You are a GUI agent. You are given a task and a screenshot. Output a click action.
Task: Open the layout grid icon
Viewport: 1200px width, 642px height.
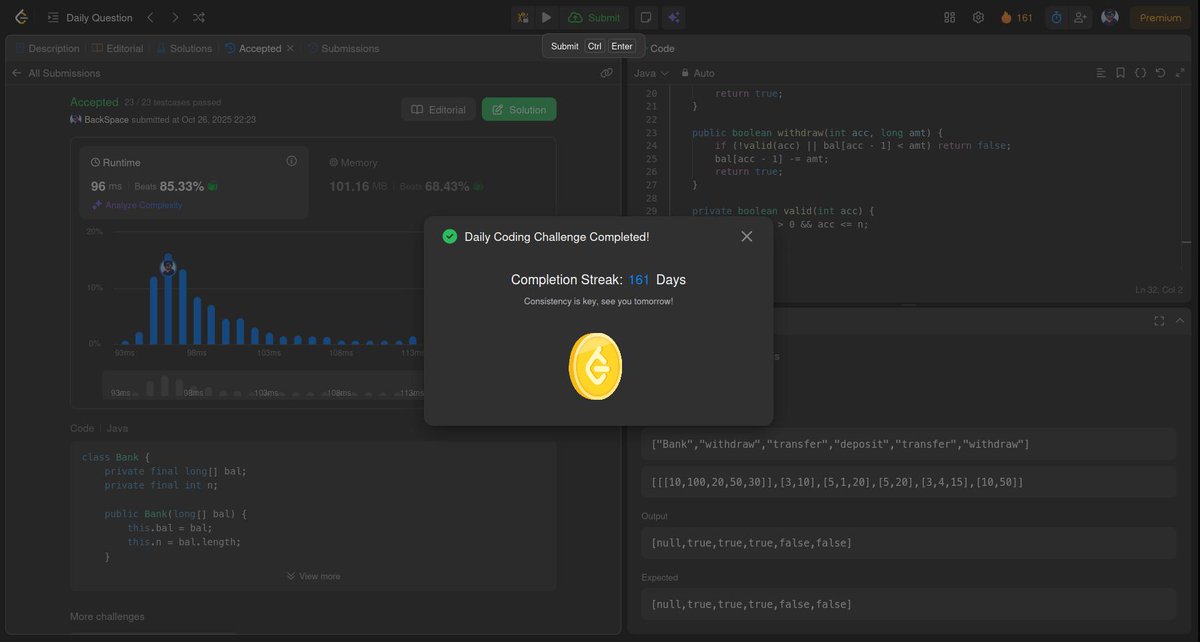pos(950,17)
